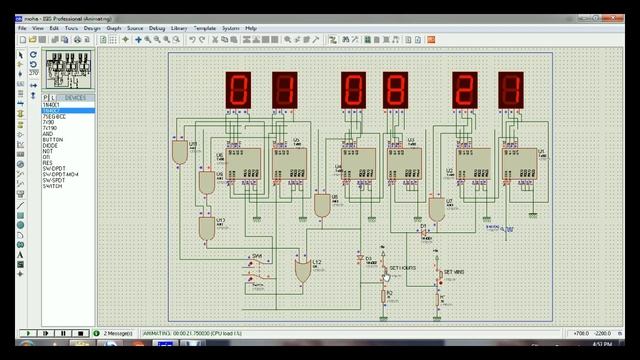Open the Help menu
Screen dimensions: 640x360
251,28
